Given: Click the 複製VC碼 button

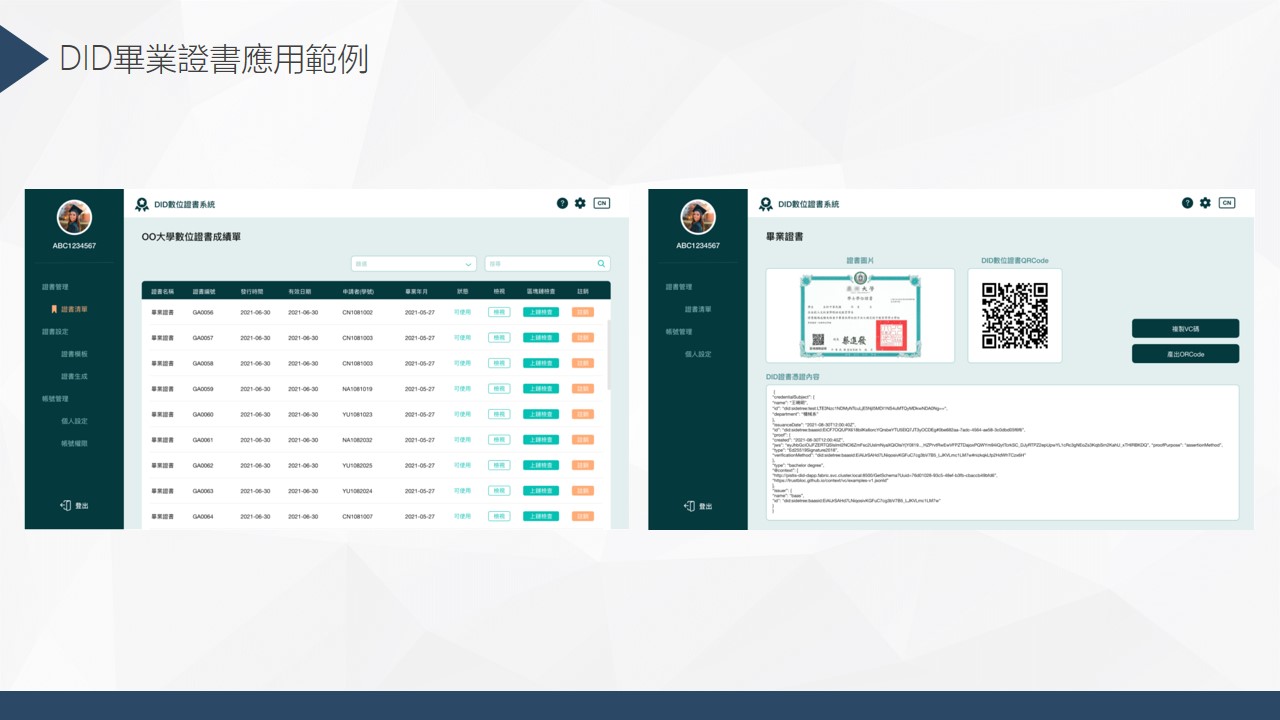Looking at the screenshot, I should tap(1185, 328).
